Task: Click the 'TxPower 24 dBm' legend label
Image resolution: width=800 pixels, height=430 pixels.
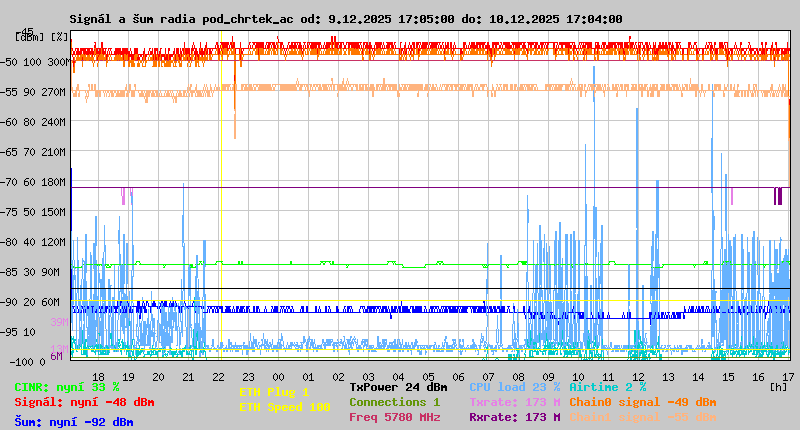Action: 398,387
